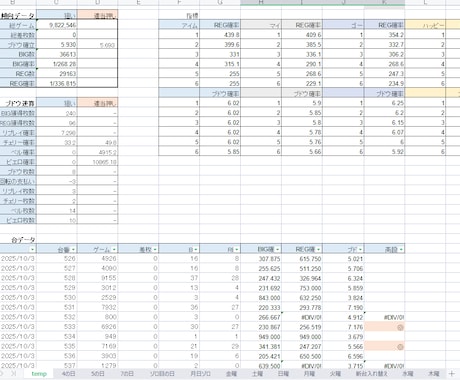The image size is (460, 380).
Task: Switch to the temp sheet tab
Action: pos(39,374)
